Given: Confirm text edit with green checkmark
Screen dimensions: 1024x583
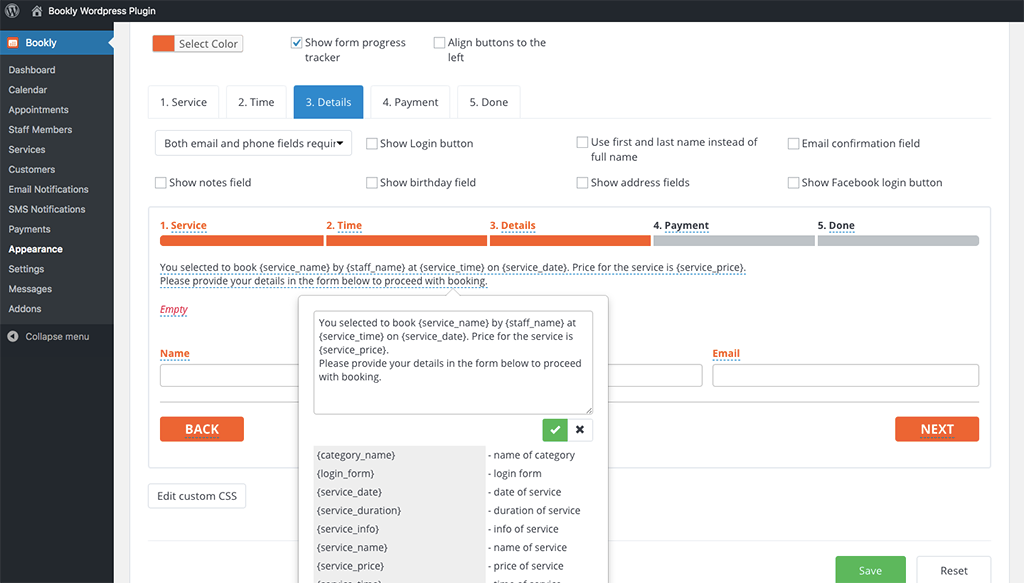Looking at the screenshot, I should [554, 430].
